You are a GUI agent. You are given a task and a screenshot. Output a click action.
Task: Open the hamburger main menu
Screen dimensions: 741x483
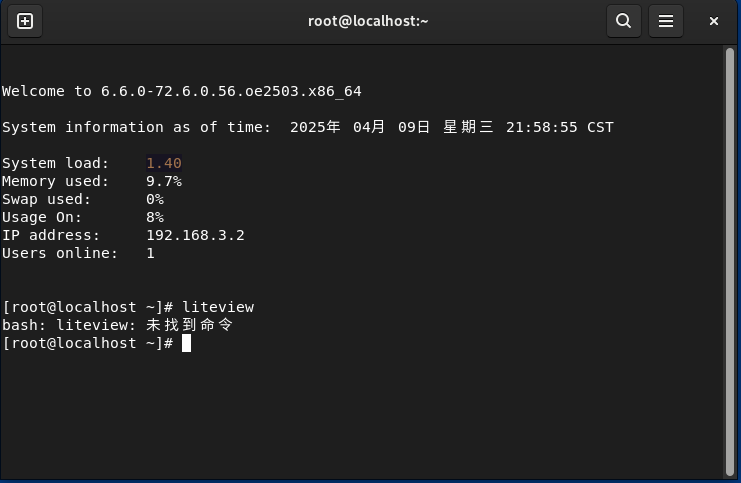coord(666,21)
